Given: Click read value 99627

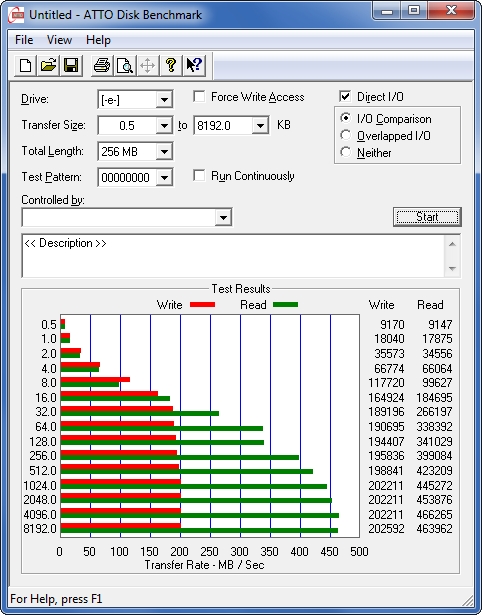Looking at the screenshot, I should pos(437,382).
